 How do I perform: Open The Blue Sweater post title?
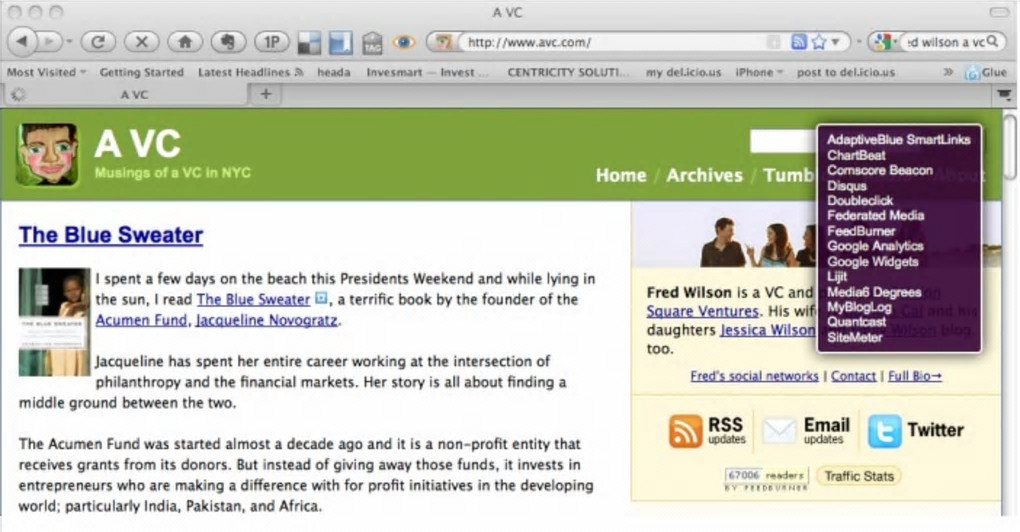[111, 235]
